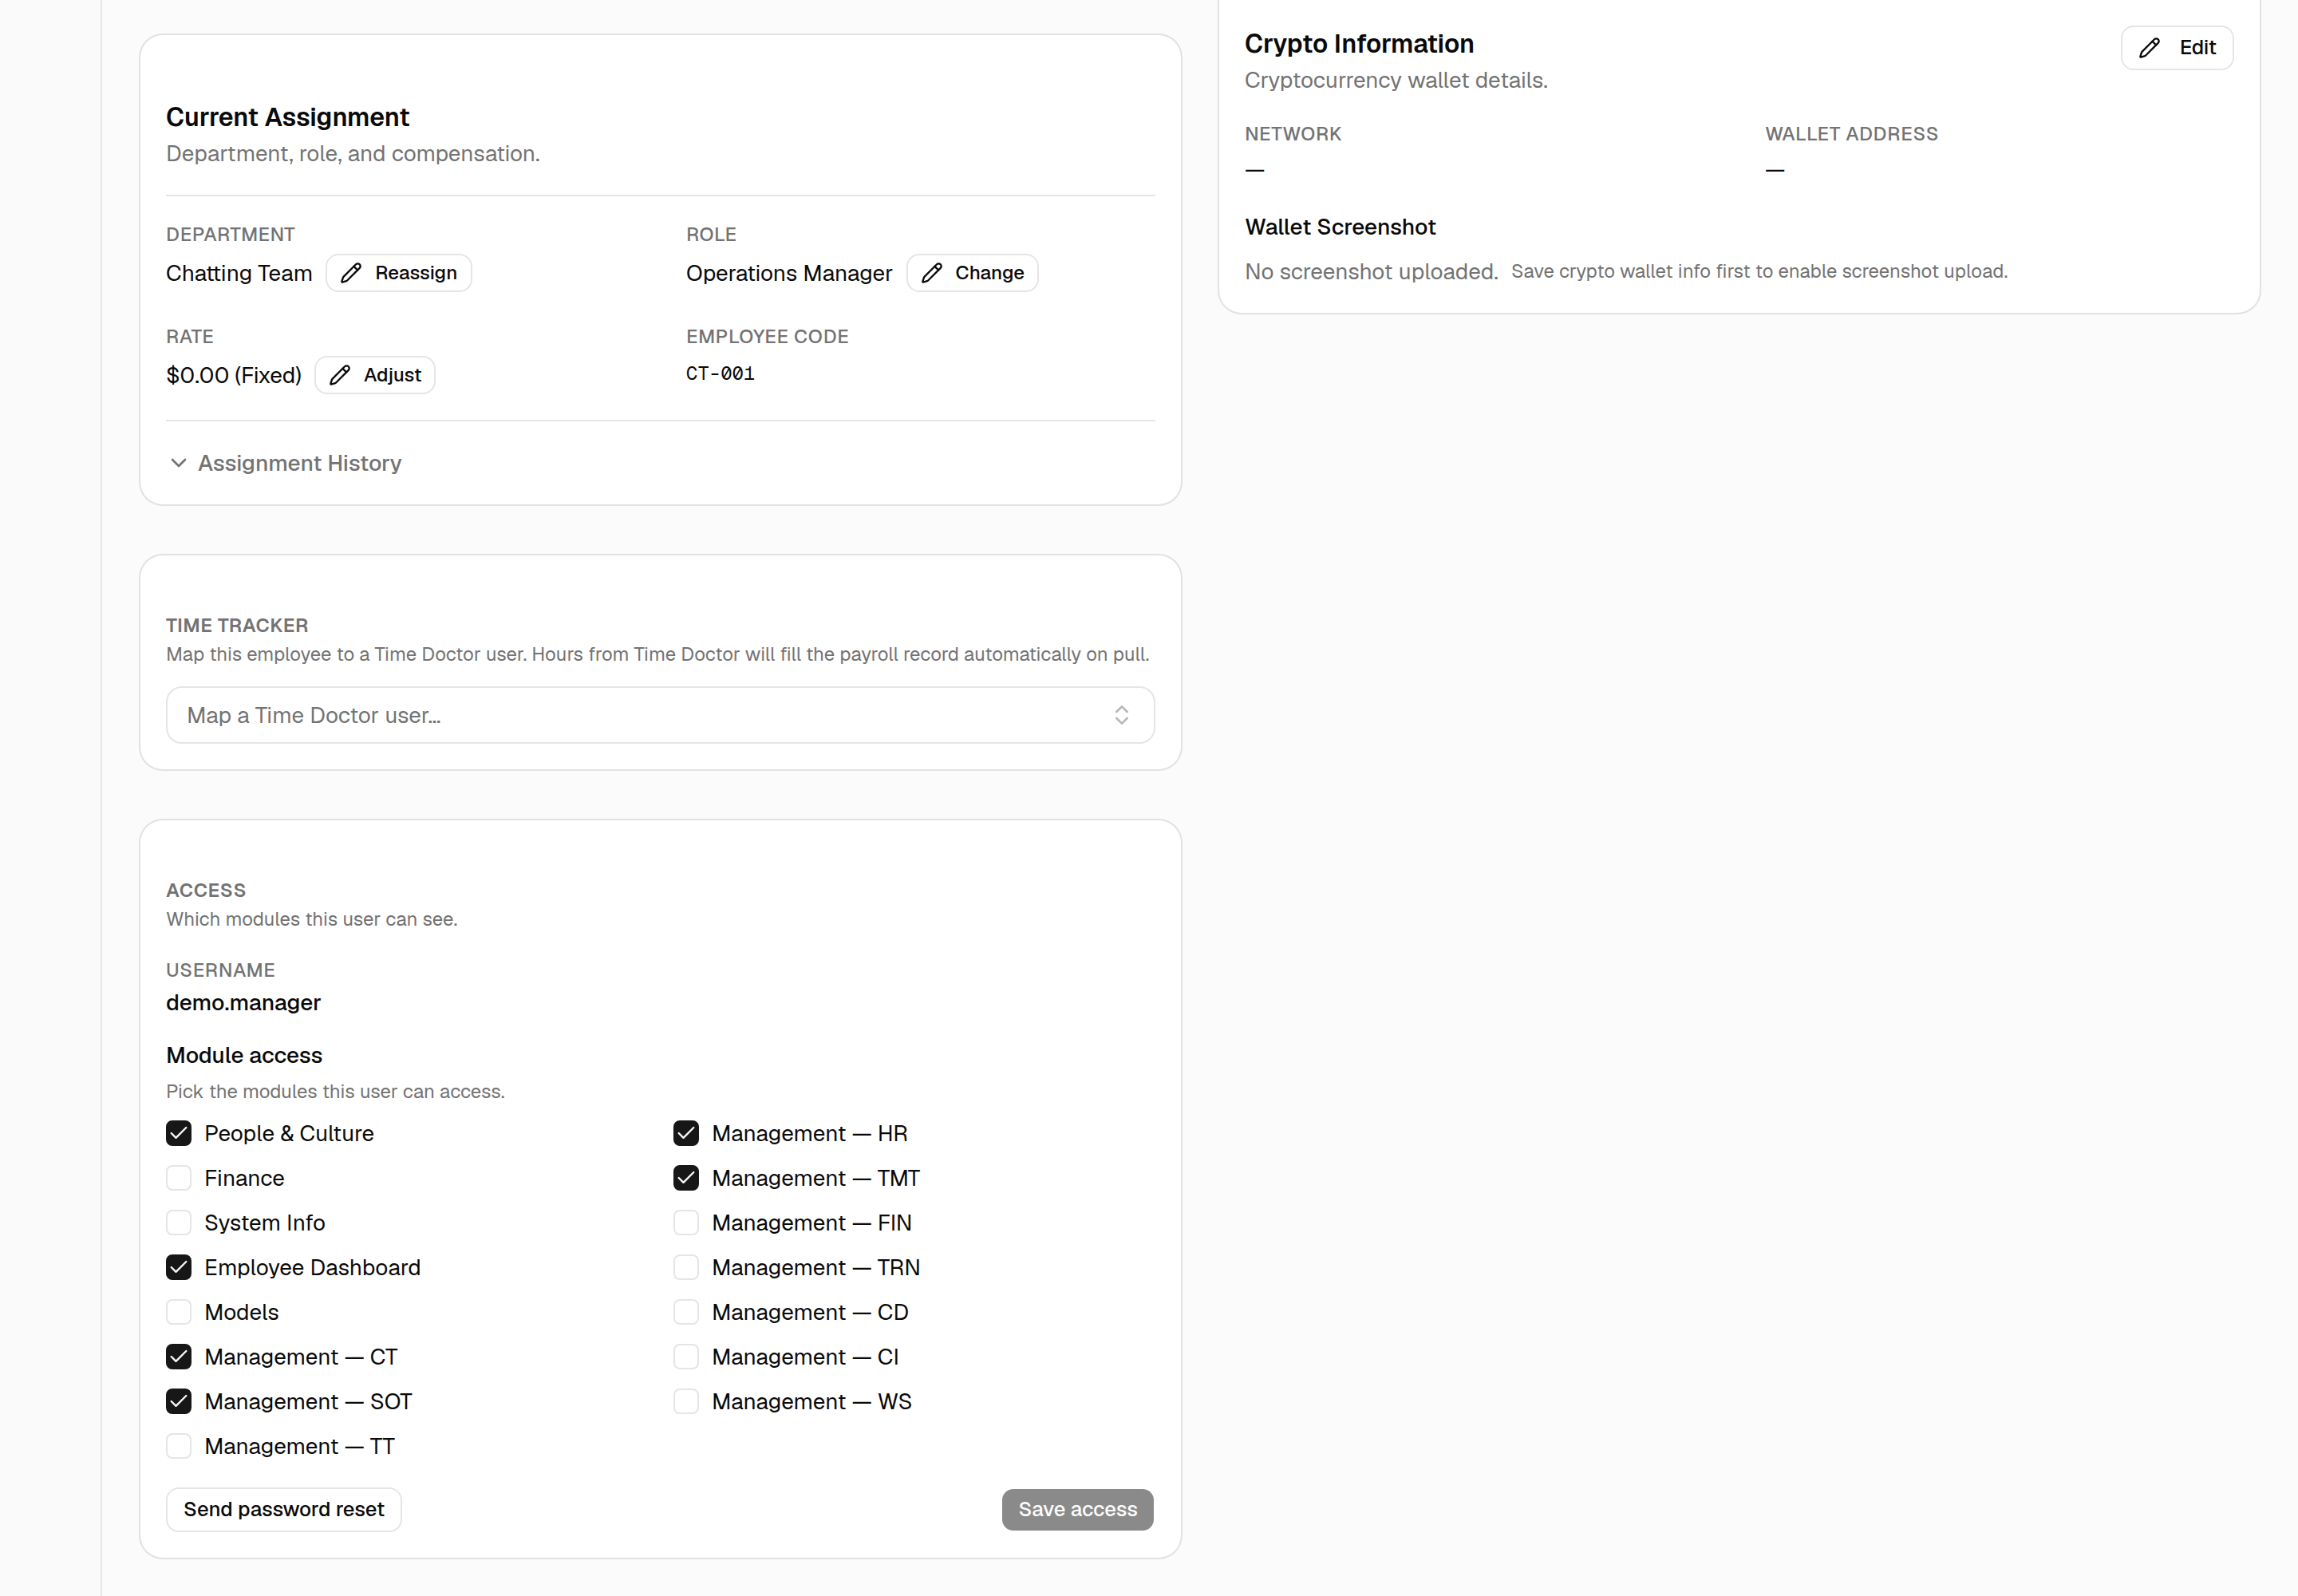The image size is (2298, 1596).
Task: Click the username demo.manager
Action: (243, 1002)
